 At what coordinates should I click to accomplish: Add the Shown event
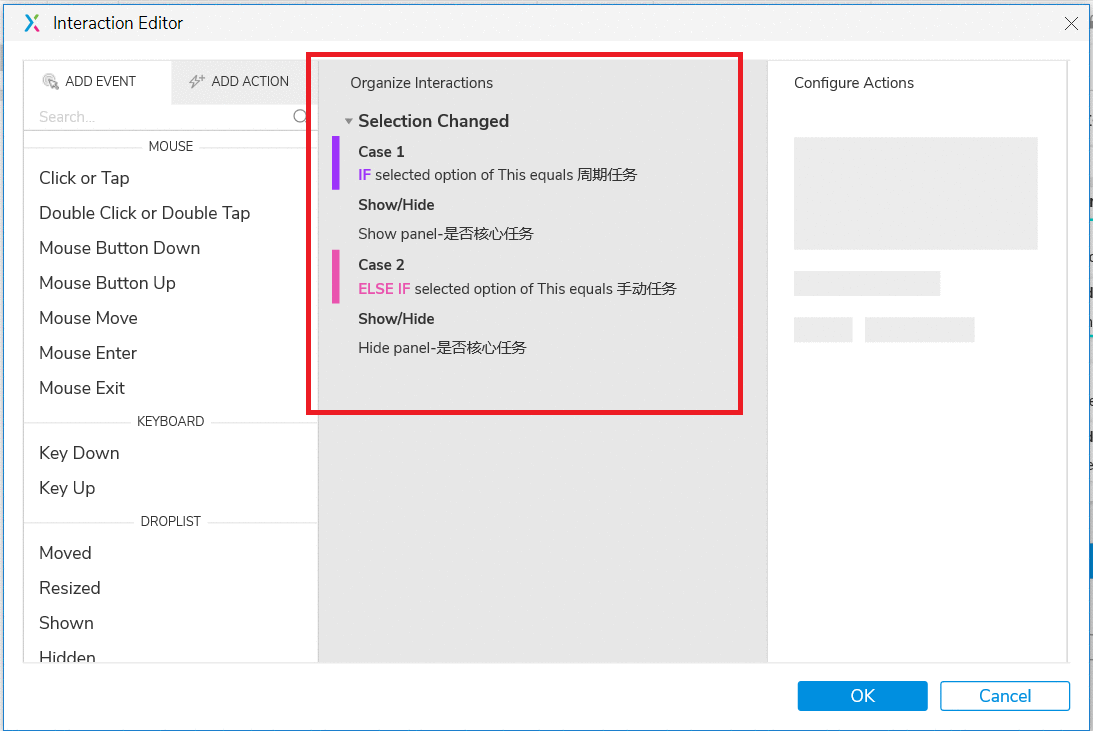click(66, 623)
